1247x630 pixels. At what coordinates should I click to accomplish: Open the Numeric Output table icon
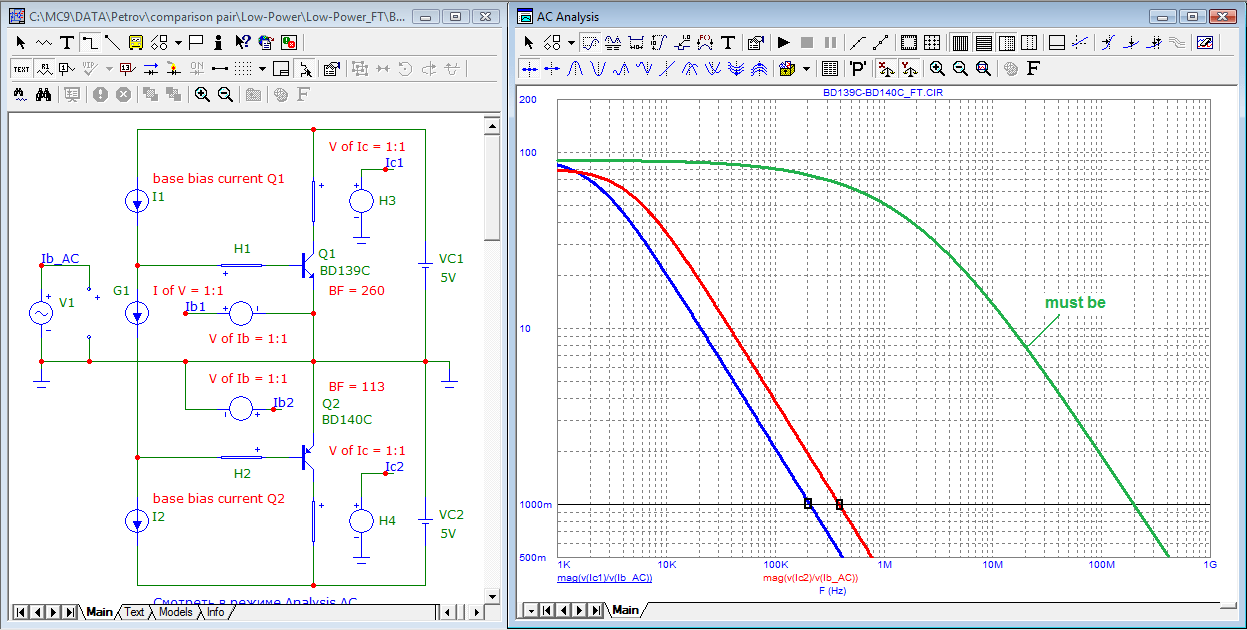pos(829,68)
